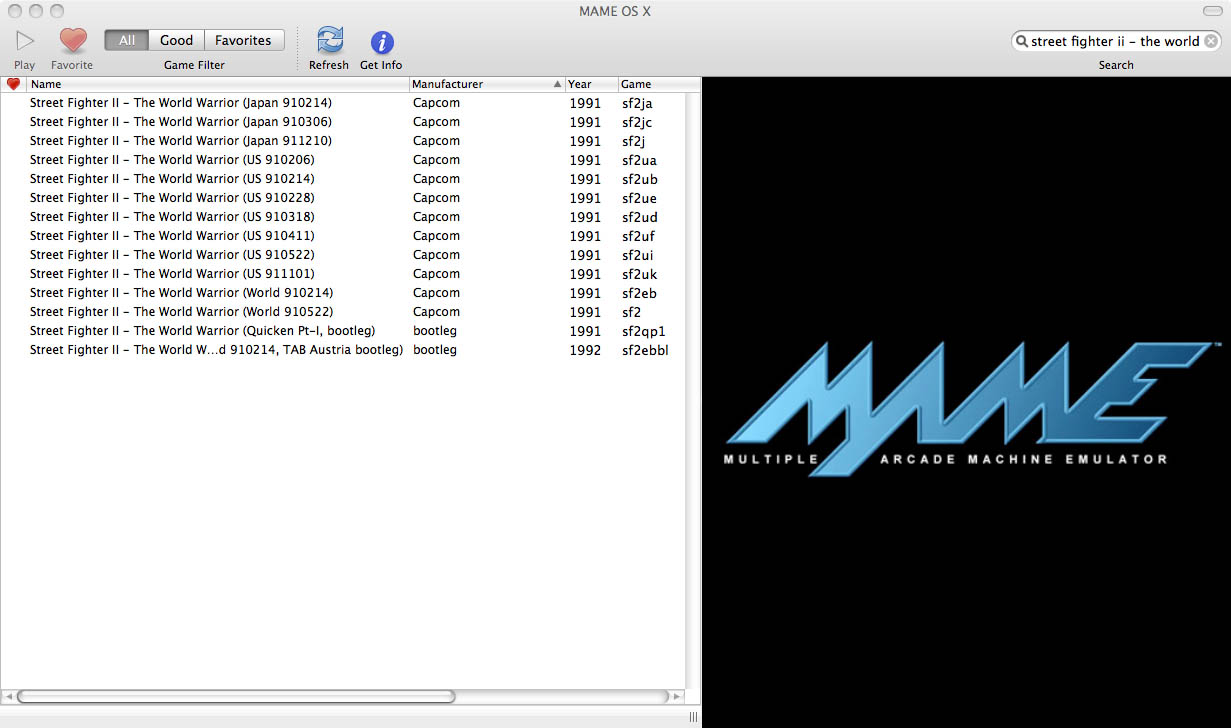Select the All game filter

tap(126, 40)
